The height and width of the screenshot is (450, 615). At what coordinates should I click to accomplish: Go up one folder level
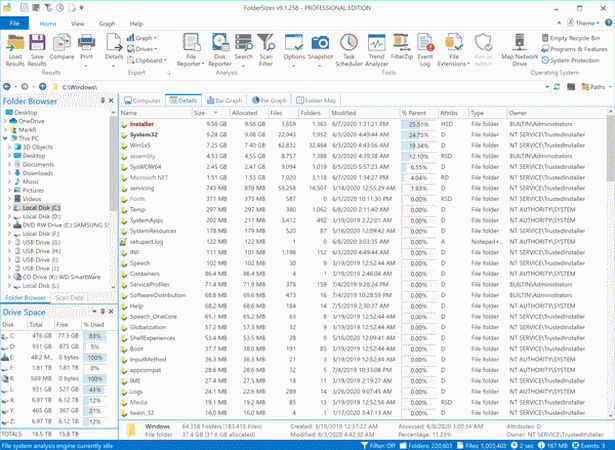pyautogui.click(x=42, y=86)
